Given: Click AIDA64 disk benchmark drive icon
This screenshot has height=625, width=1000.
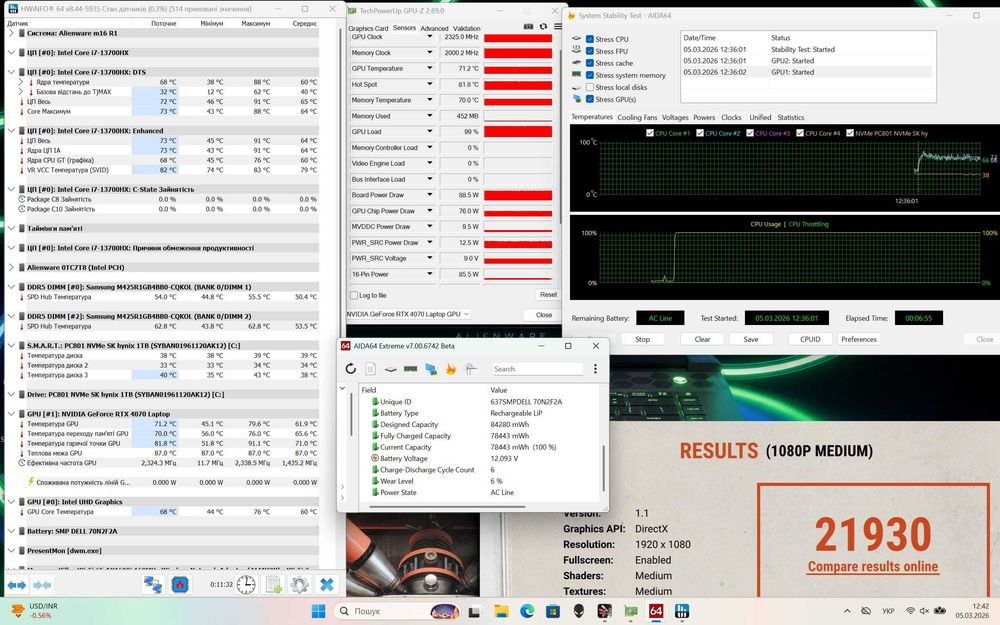Looking at the screenshot, I should click(390, 369).
